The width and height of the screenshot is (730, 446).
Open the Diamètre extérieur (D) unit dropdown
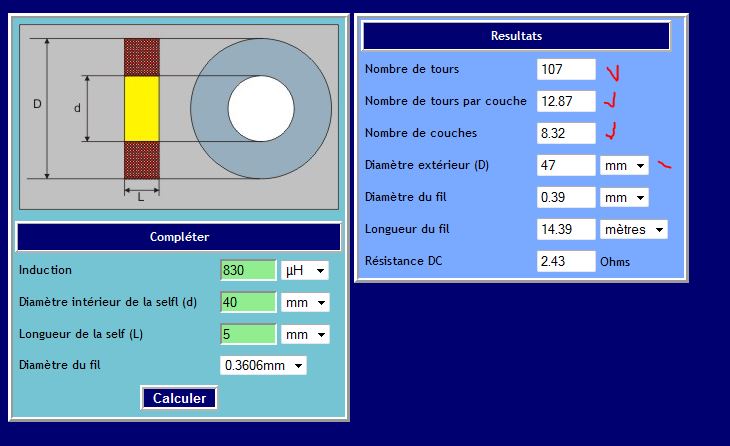pos(624,165)
